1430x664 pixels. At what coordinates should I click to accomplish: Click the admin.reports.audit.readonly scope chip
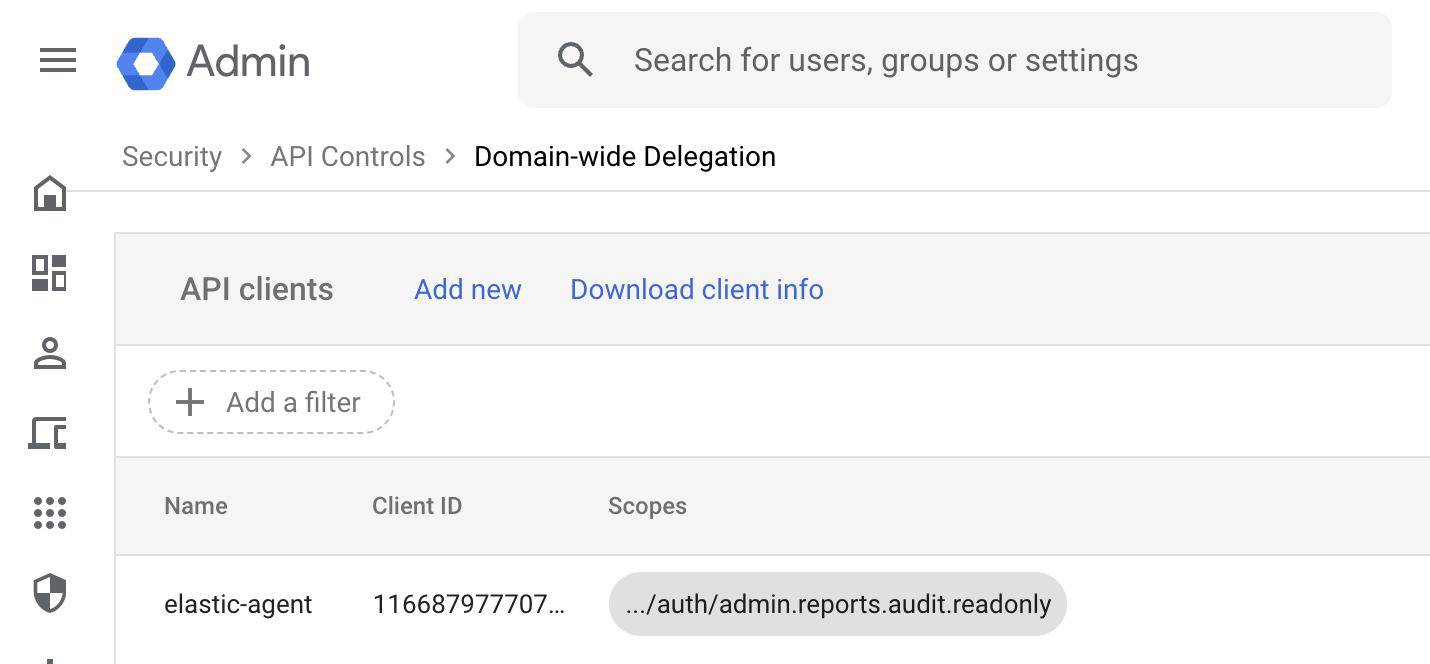coord(837,604)
